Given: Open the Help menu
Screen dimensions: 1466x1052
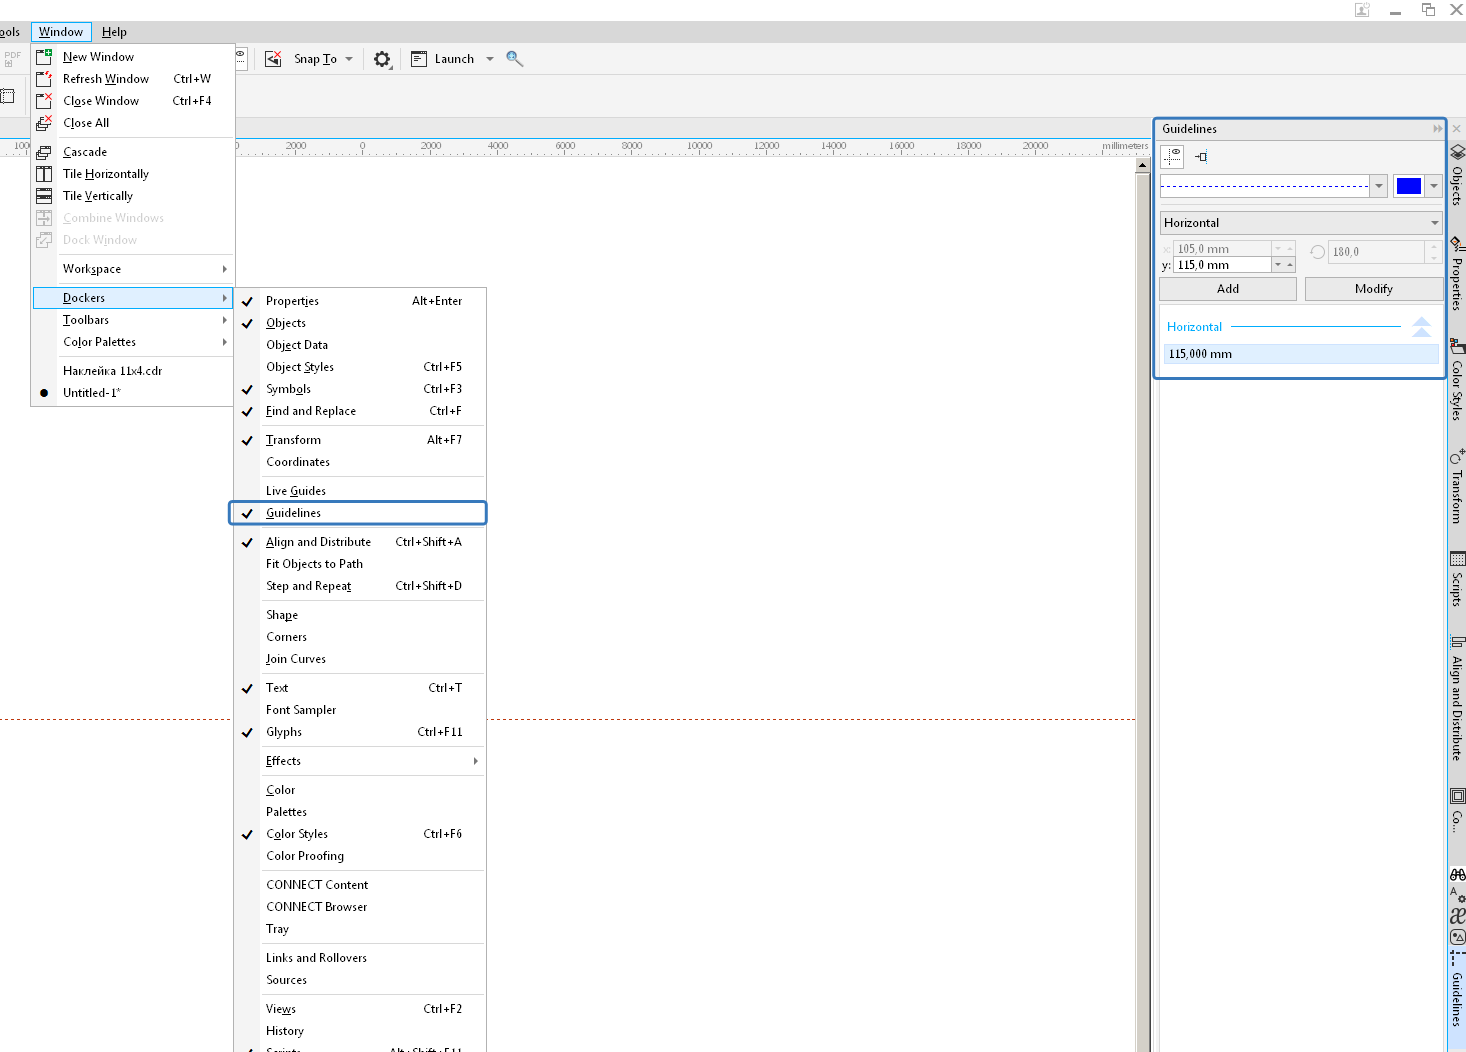Looking at the screenshot, I should [x=114, y=32].
